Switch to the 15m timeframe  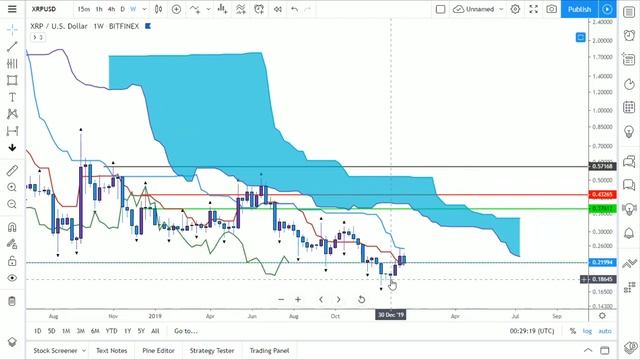coord(84,9)
